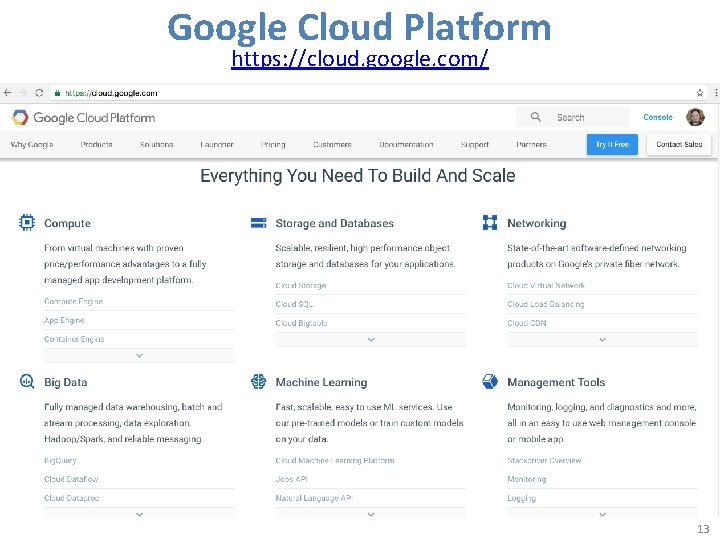Open the Monitoring link

pos(527,479)
